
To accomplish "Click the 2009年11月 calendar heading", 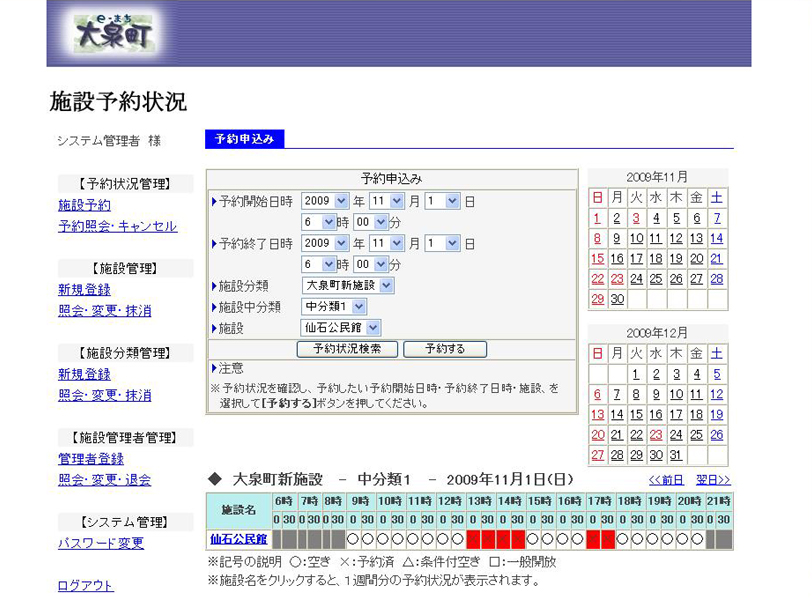I will click(657, 177).
